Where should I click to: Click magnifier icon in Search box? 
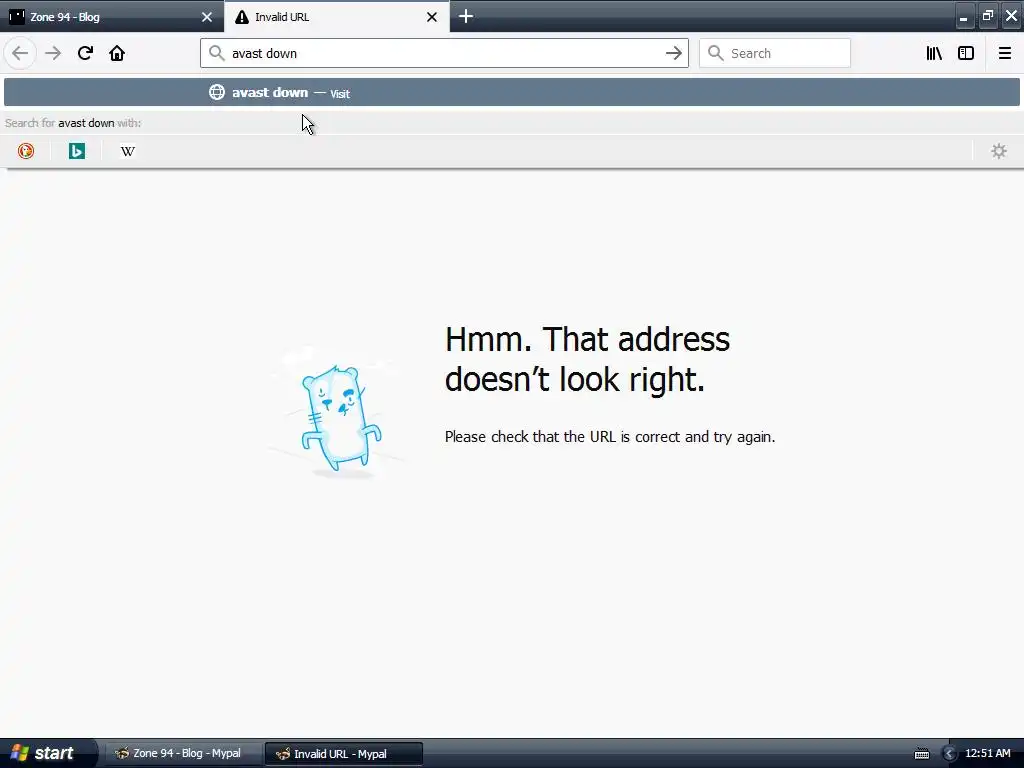tap(716, 53)
